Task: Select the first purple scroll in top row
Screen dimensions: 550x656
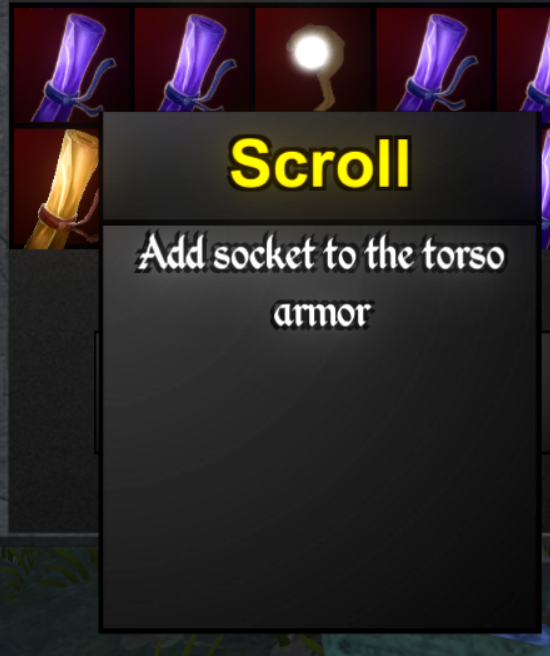Action: 72,65
